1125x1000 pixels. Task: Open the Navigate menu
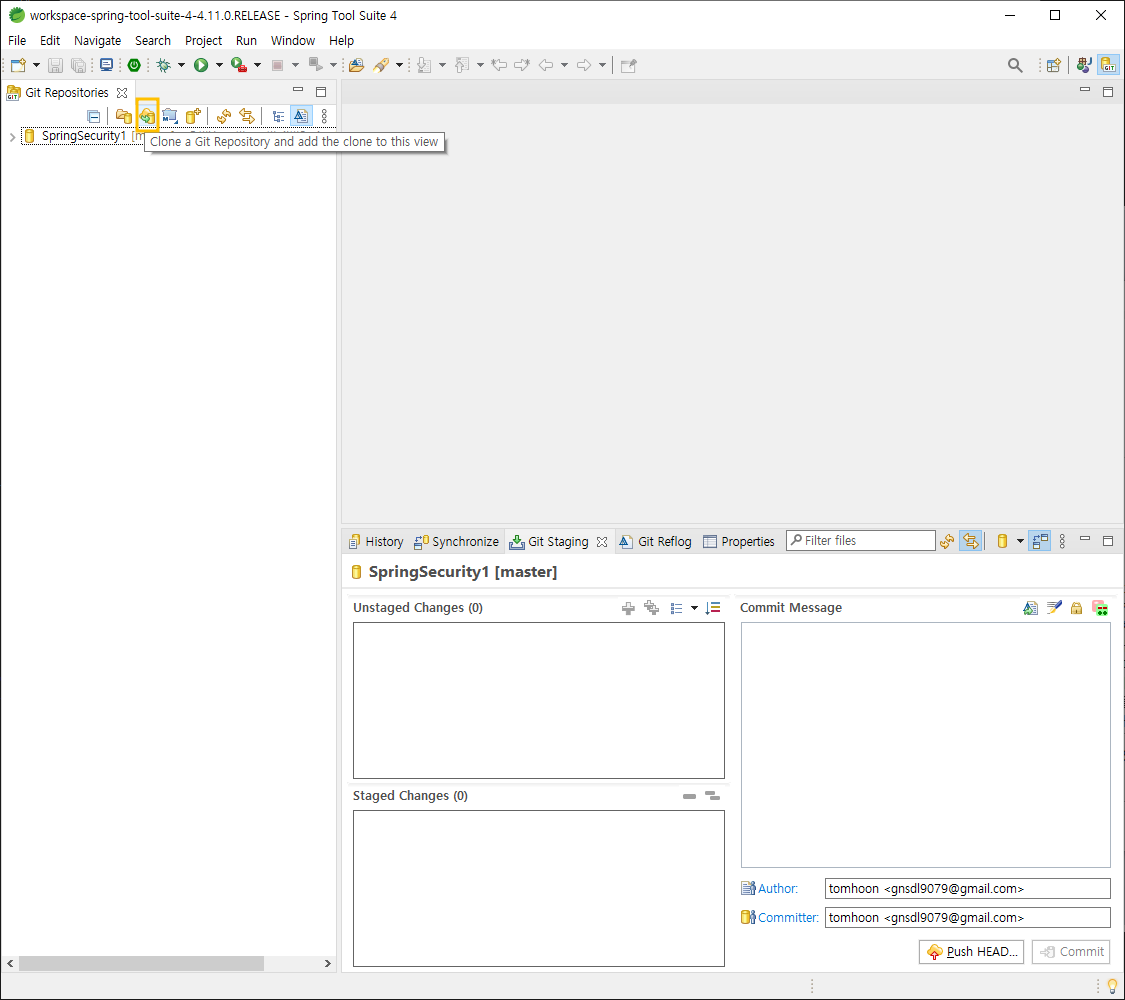pyautogui.click(x=98, y=40)
